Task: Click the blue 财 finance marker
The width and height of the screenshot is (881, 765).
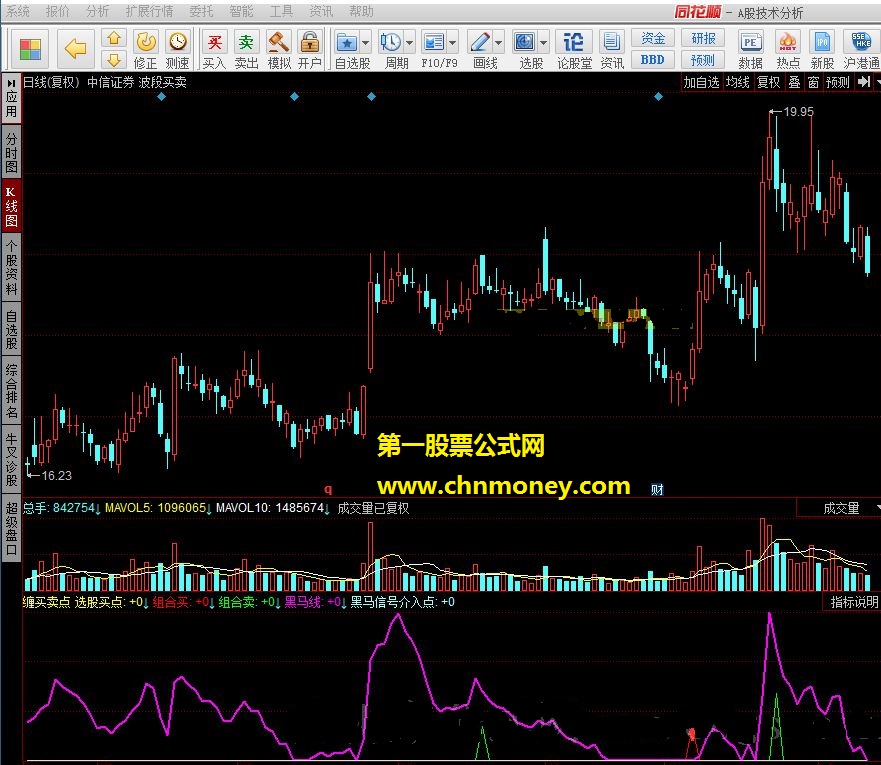Action: (657, 489)
